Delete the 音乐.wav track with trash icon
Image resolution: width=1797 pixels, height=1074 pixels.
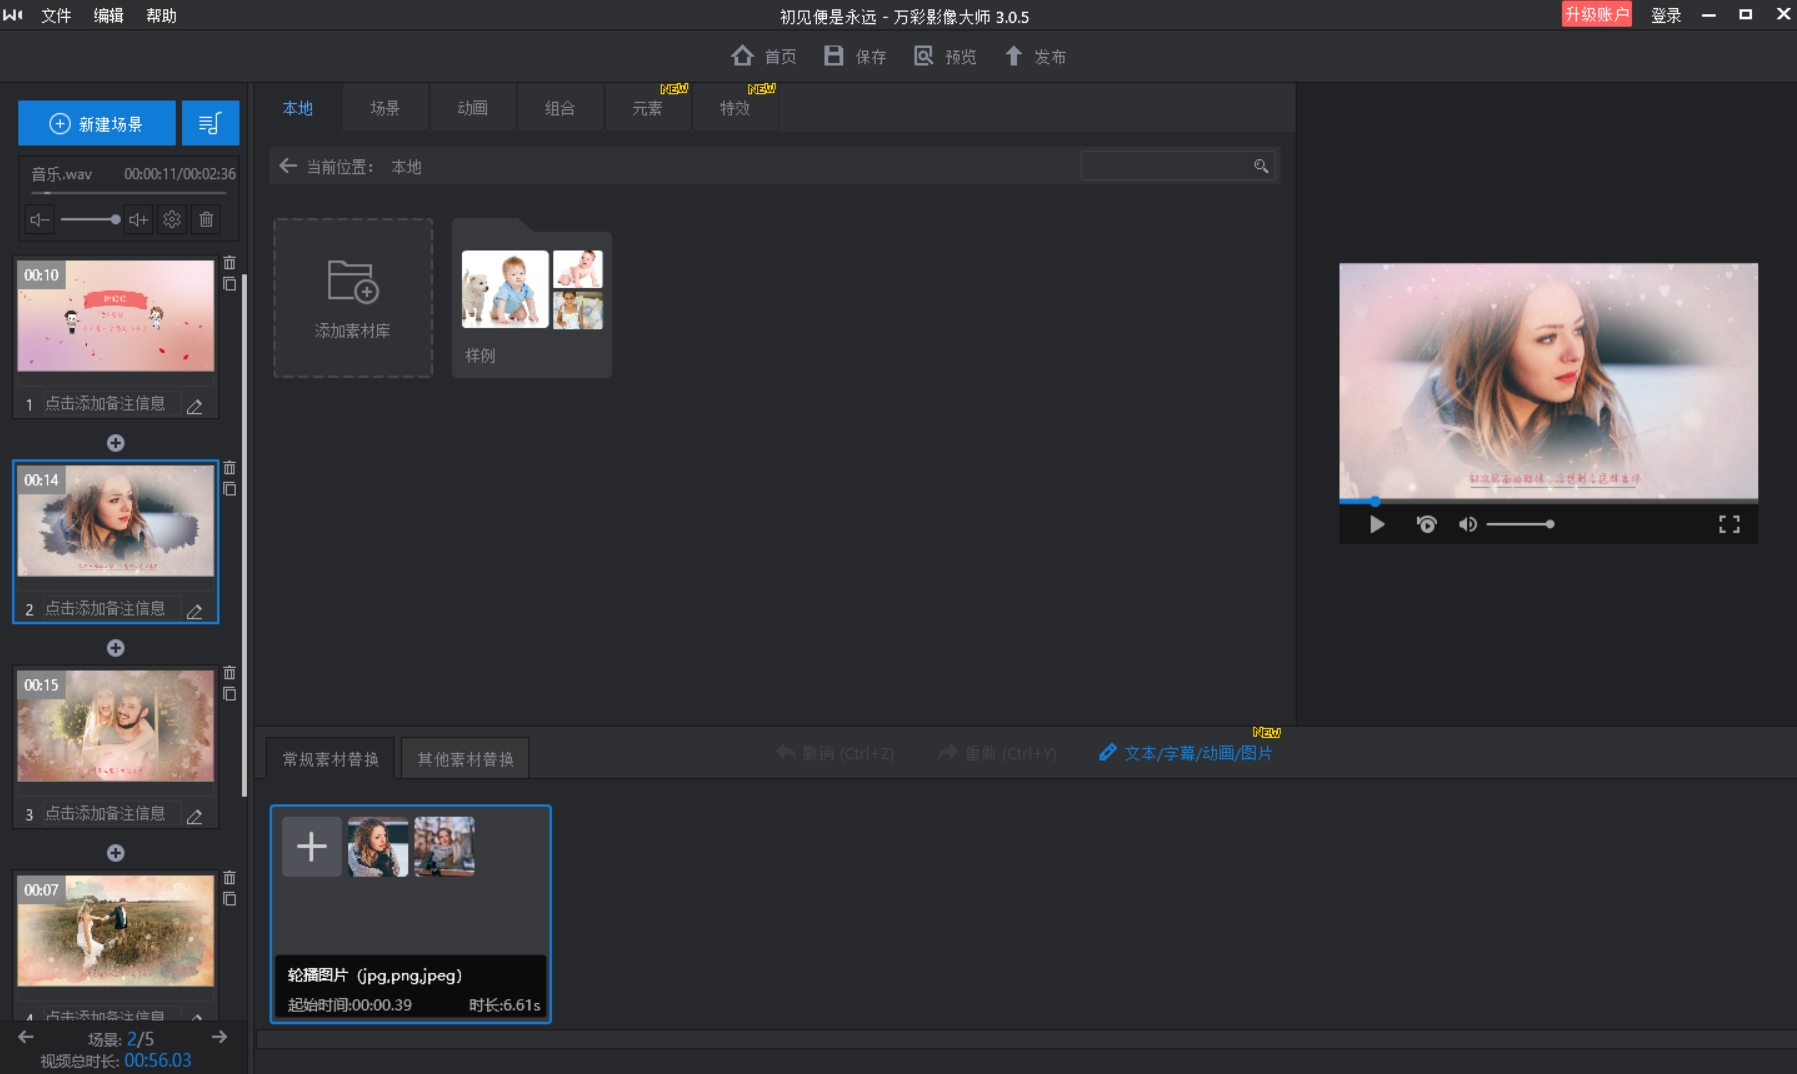pos(206,219)
